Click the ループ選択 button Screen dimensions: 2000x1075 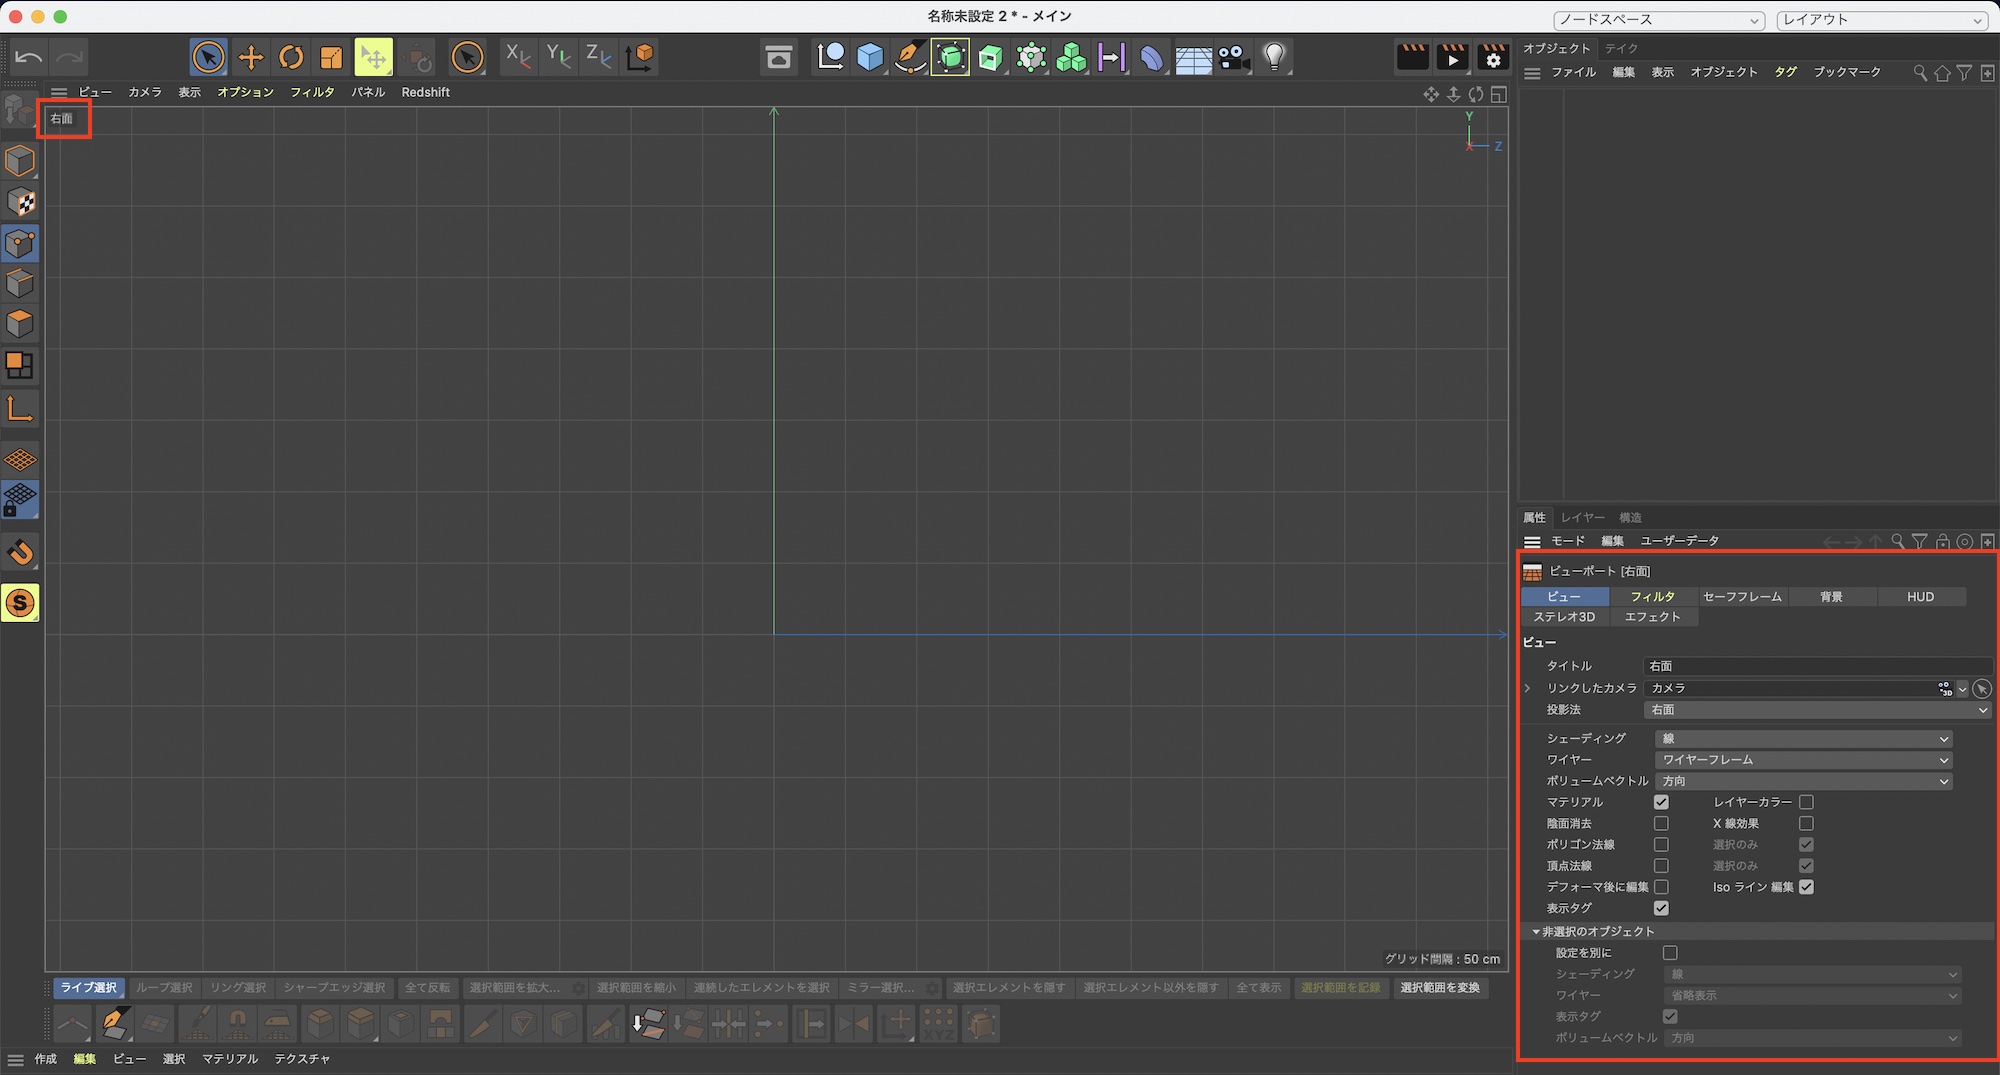(164, 988)
